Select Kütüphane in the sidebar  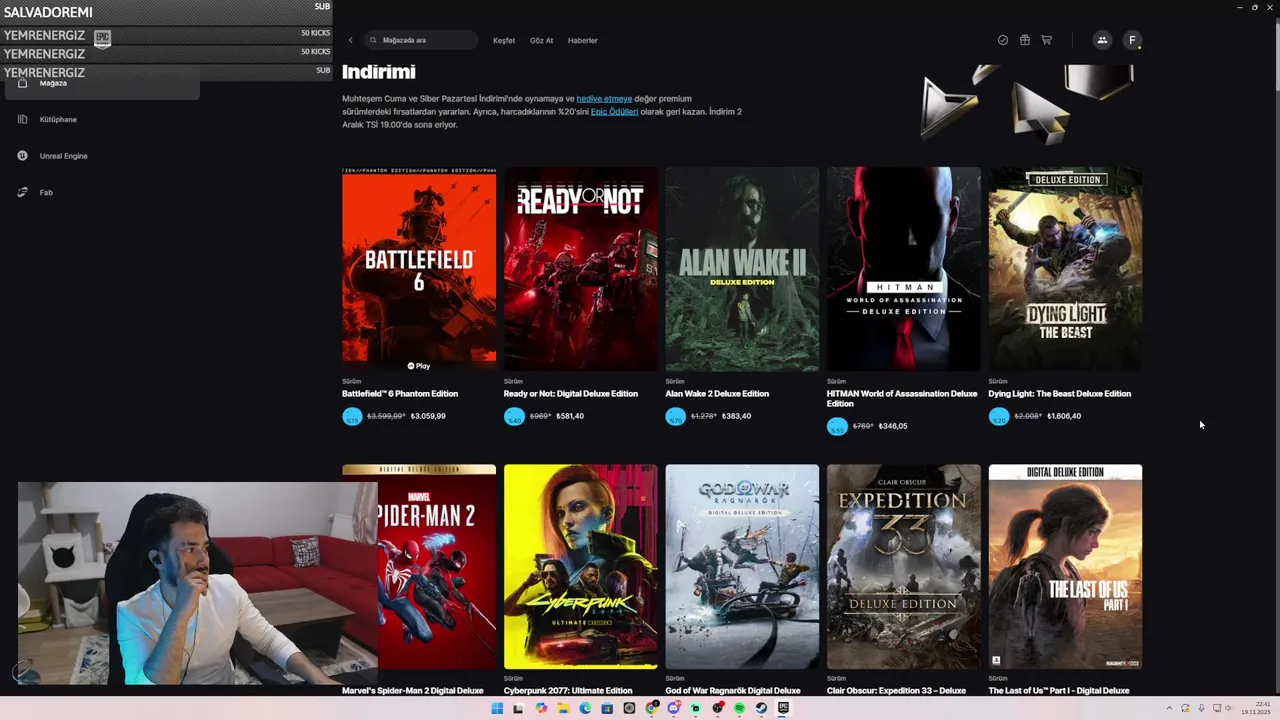coord(58,119)
